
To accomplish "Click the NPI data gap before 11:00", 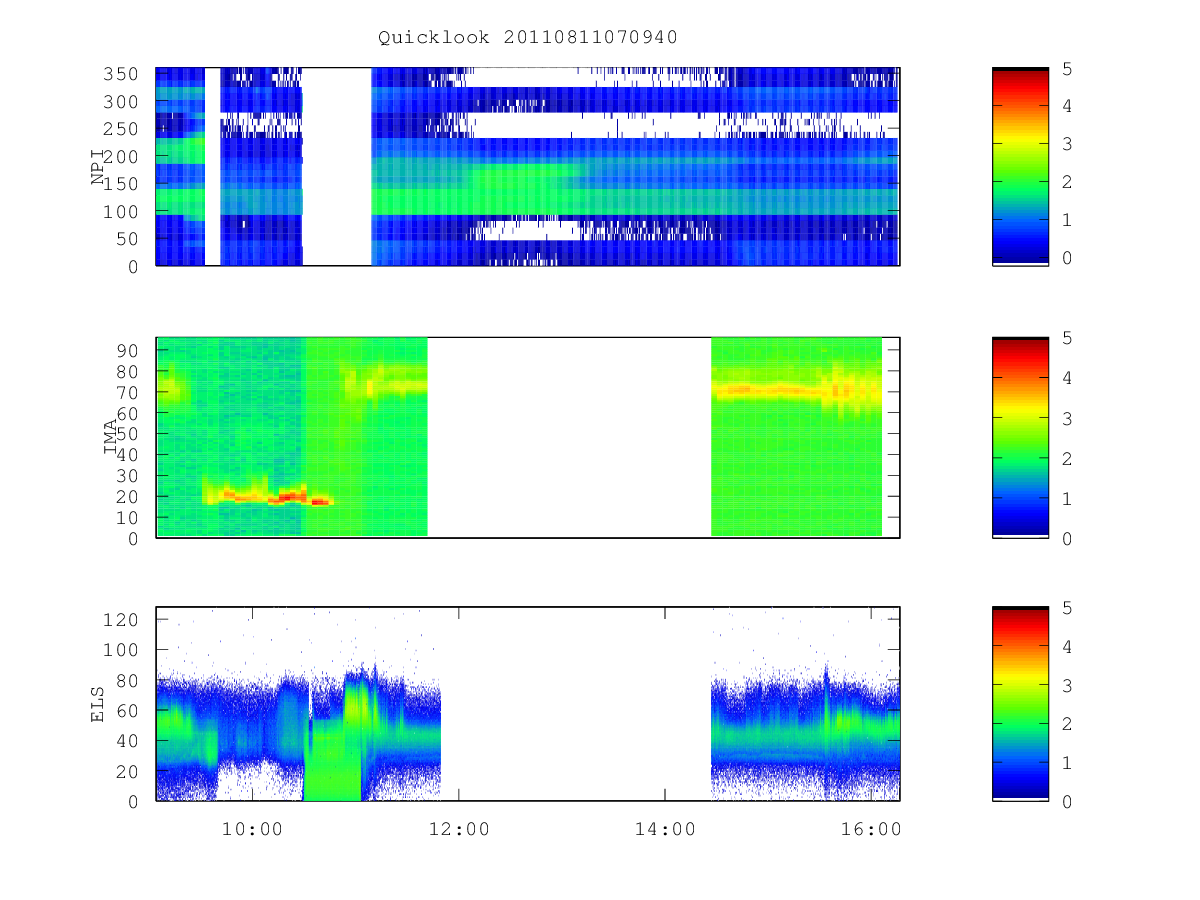I will click(x=337, y=166).
